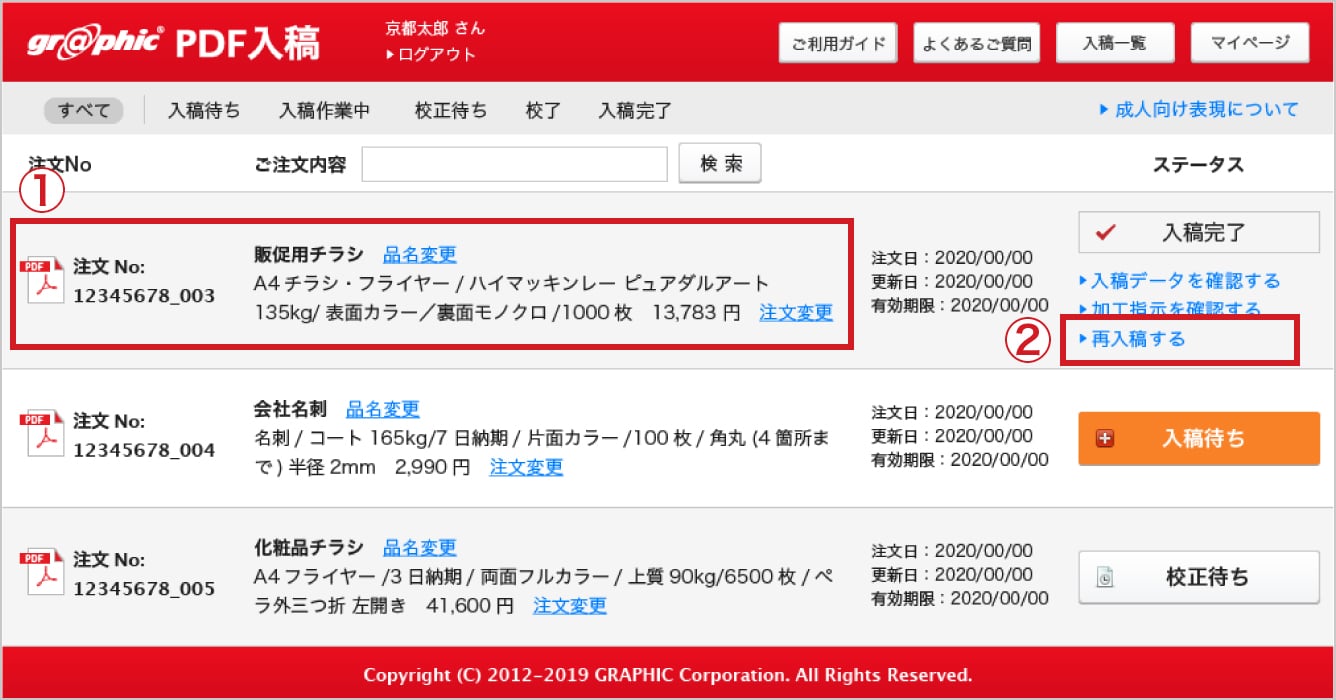The height and width of the screenshot is (700, 1336).
Task: Switch to the 入稿待ち filter tab
Action: [x=204, y=110]
